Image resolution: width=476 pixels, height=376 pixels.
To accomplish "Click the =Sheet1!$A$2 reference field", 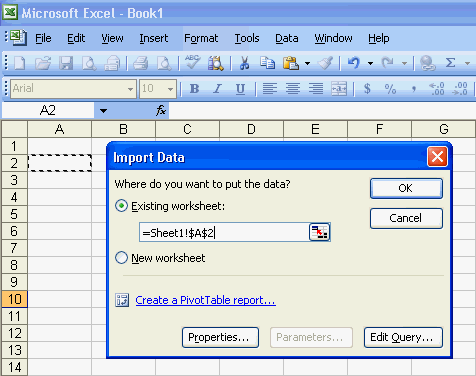I will pos(224,232).
